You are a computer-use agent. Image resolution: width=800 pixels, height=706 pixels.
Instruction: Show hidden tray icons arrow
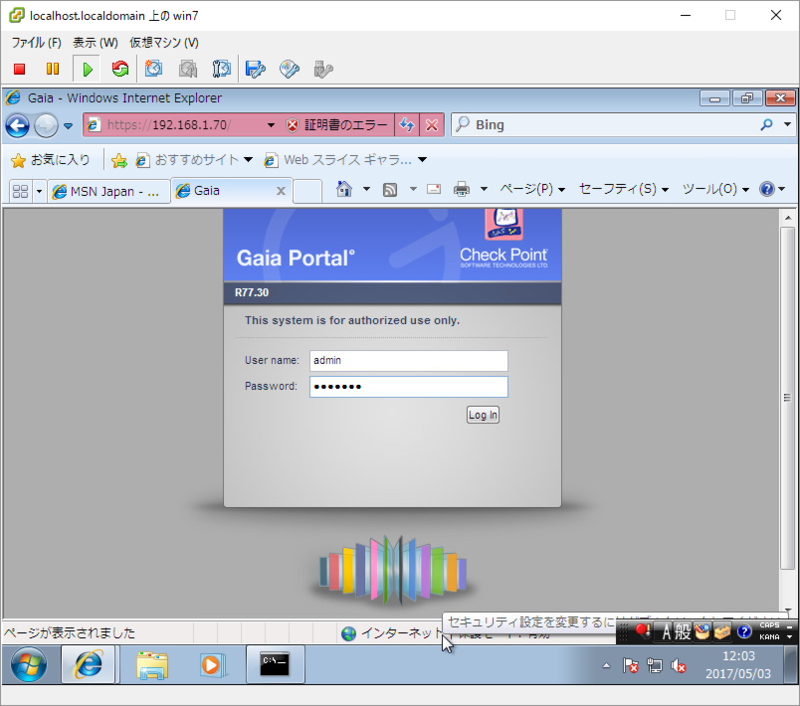pyautogui.click(x=606, y=666)
